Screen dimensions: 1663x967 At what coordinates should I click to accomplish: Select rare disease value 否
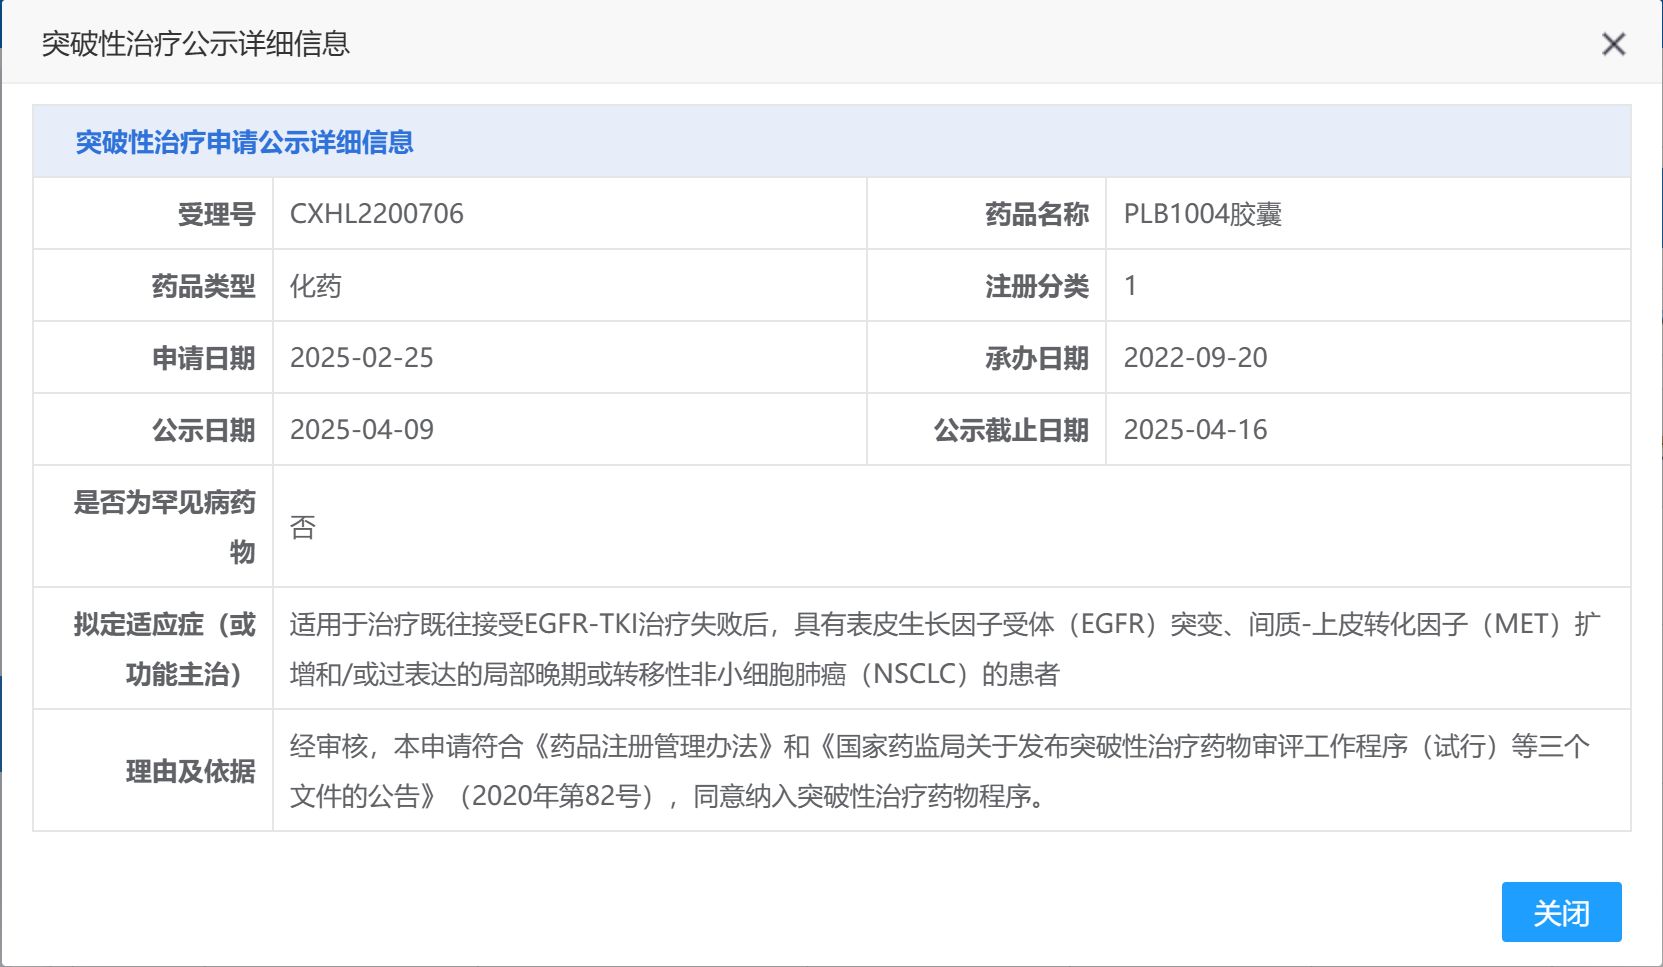(303, 527)
